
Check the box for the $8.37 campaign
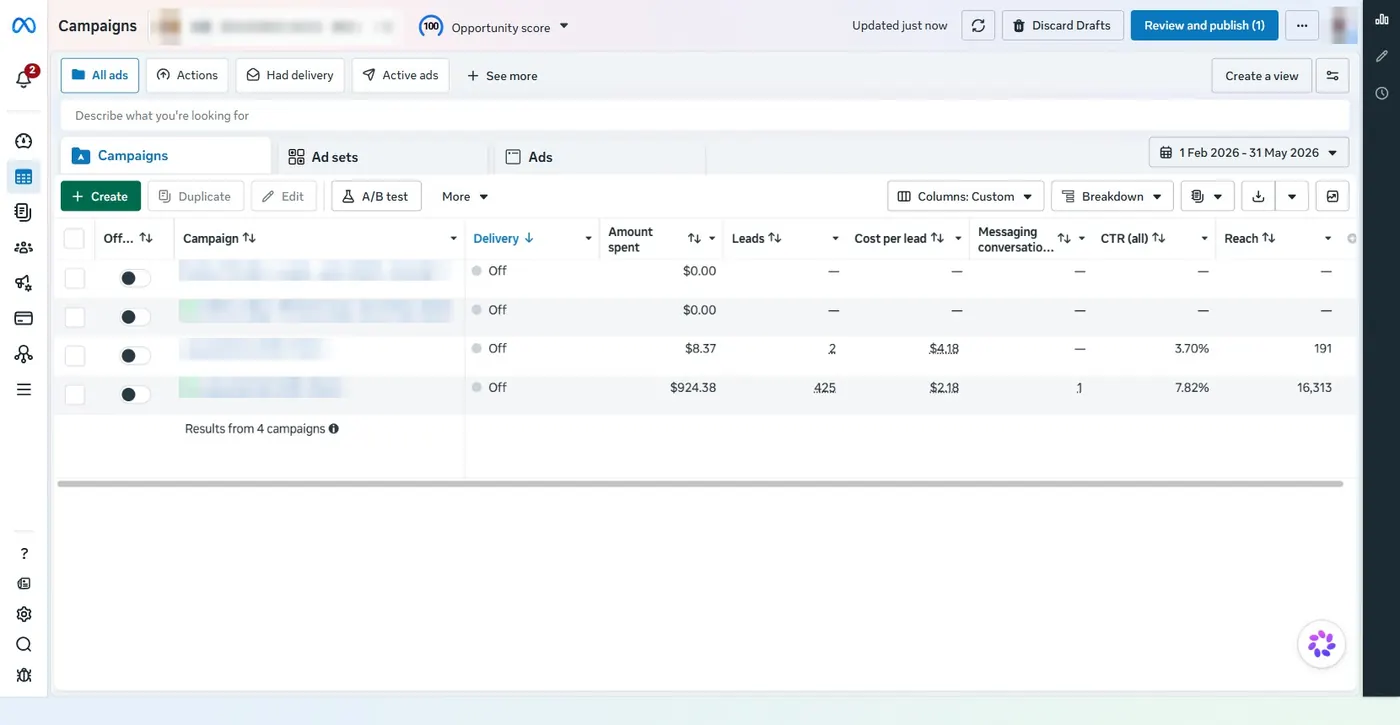click(74, 355)
